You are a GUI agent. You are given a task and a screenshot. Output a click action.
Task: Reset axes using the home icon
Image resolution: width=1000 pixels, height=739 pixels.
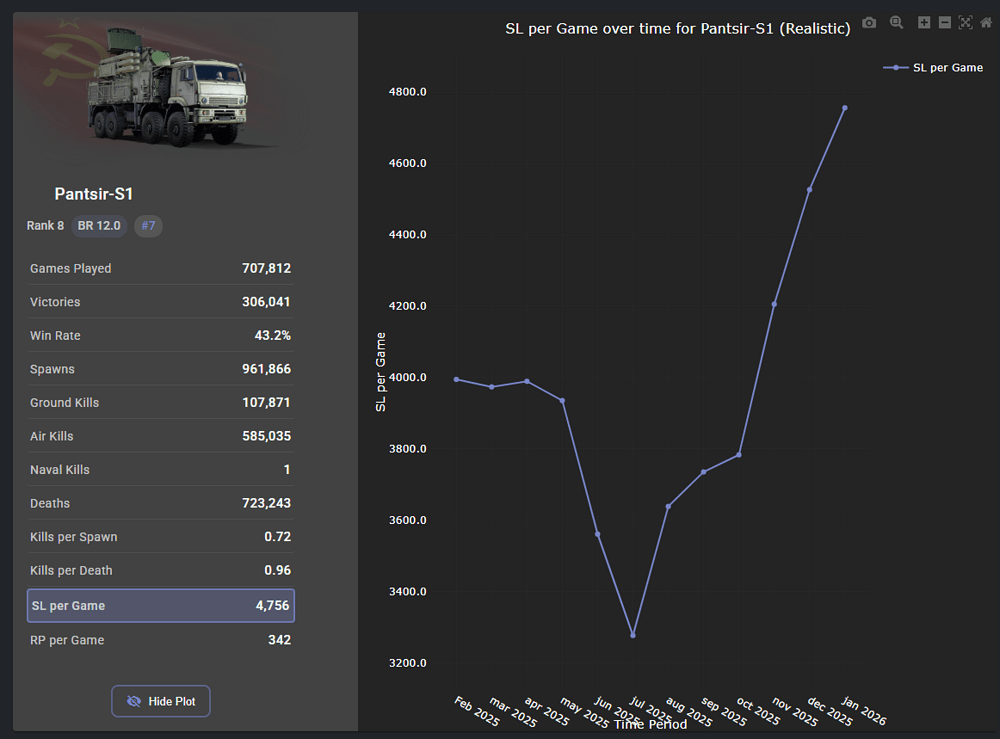[986, 23]
